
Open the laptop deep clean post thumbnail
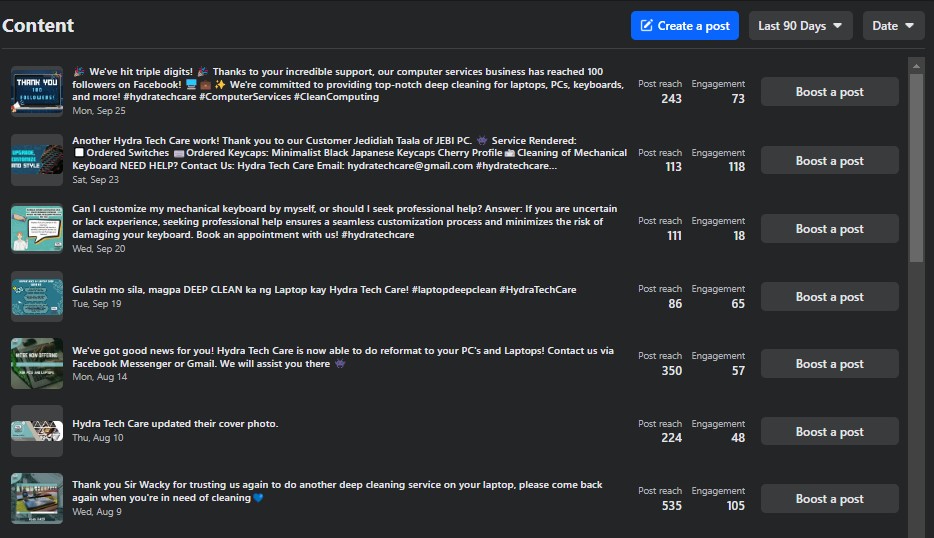click(37, 296)
